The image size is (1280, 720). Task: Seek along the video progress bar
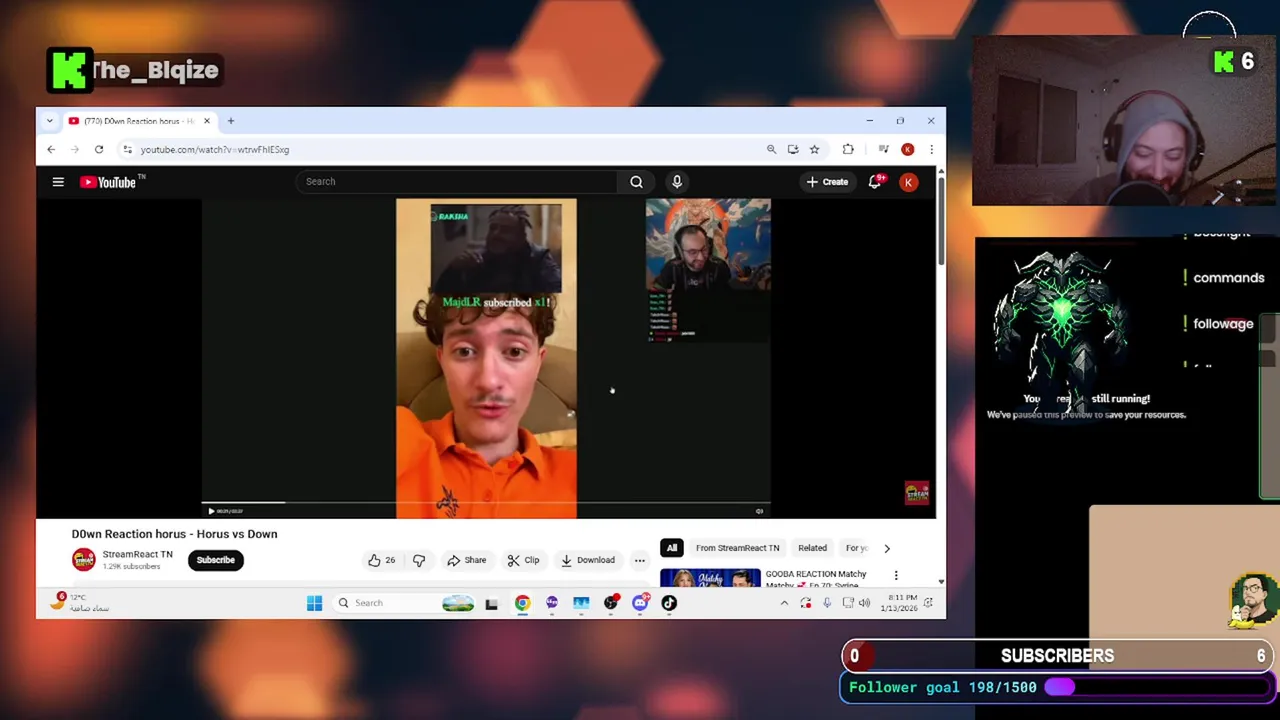pyautogui.click(x=486, y=504)
